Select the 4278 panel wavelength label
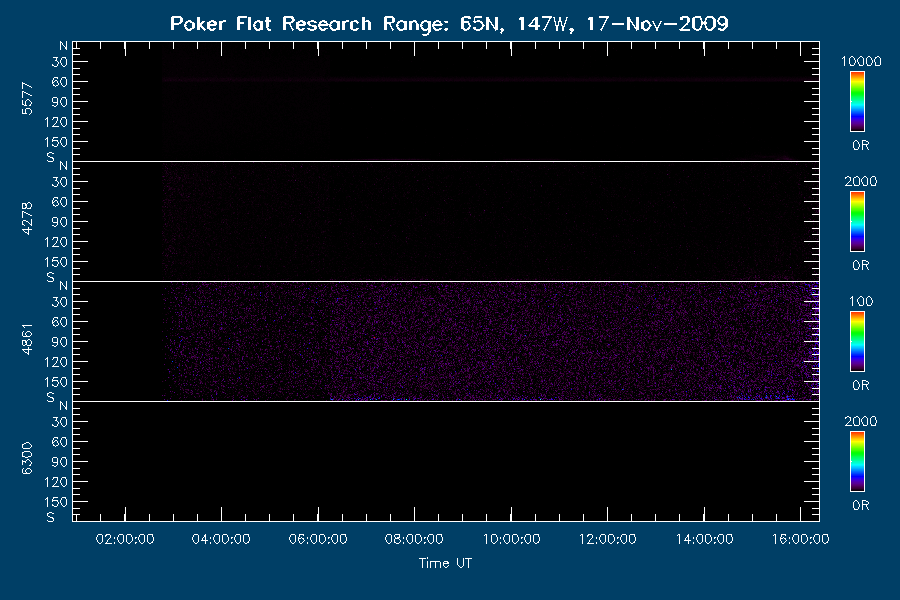The width and height of the screenshot is (900, 600). (27, 219)
